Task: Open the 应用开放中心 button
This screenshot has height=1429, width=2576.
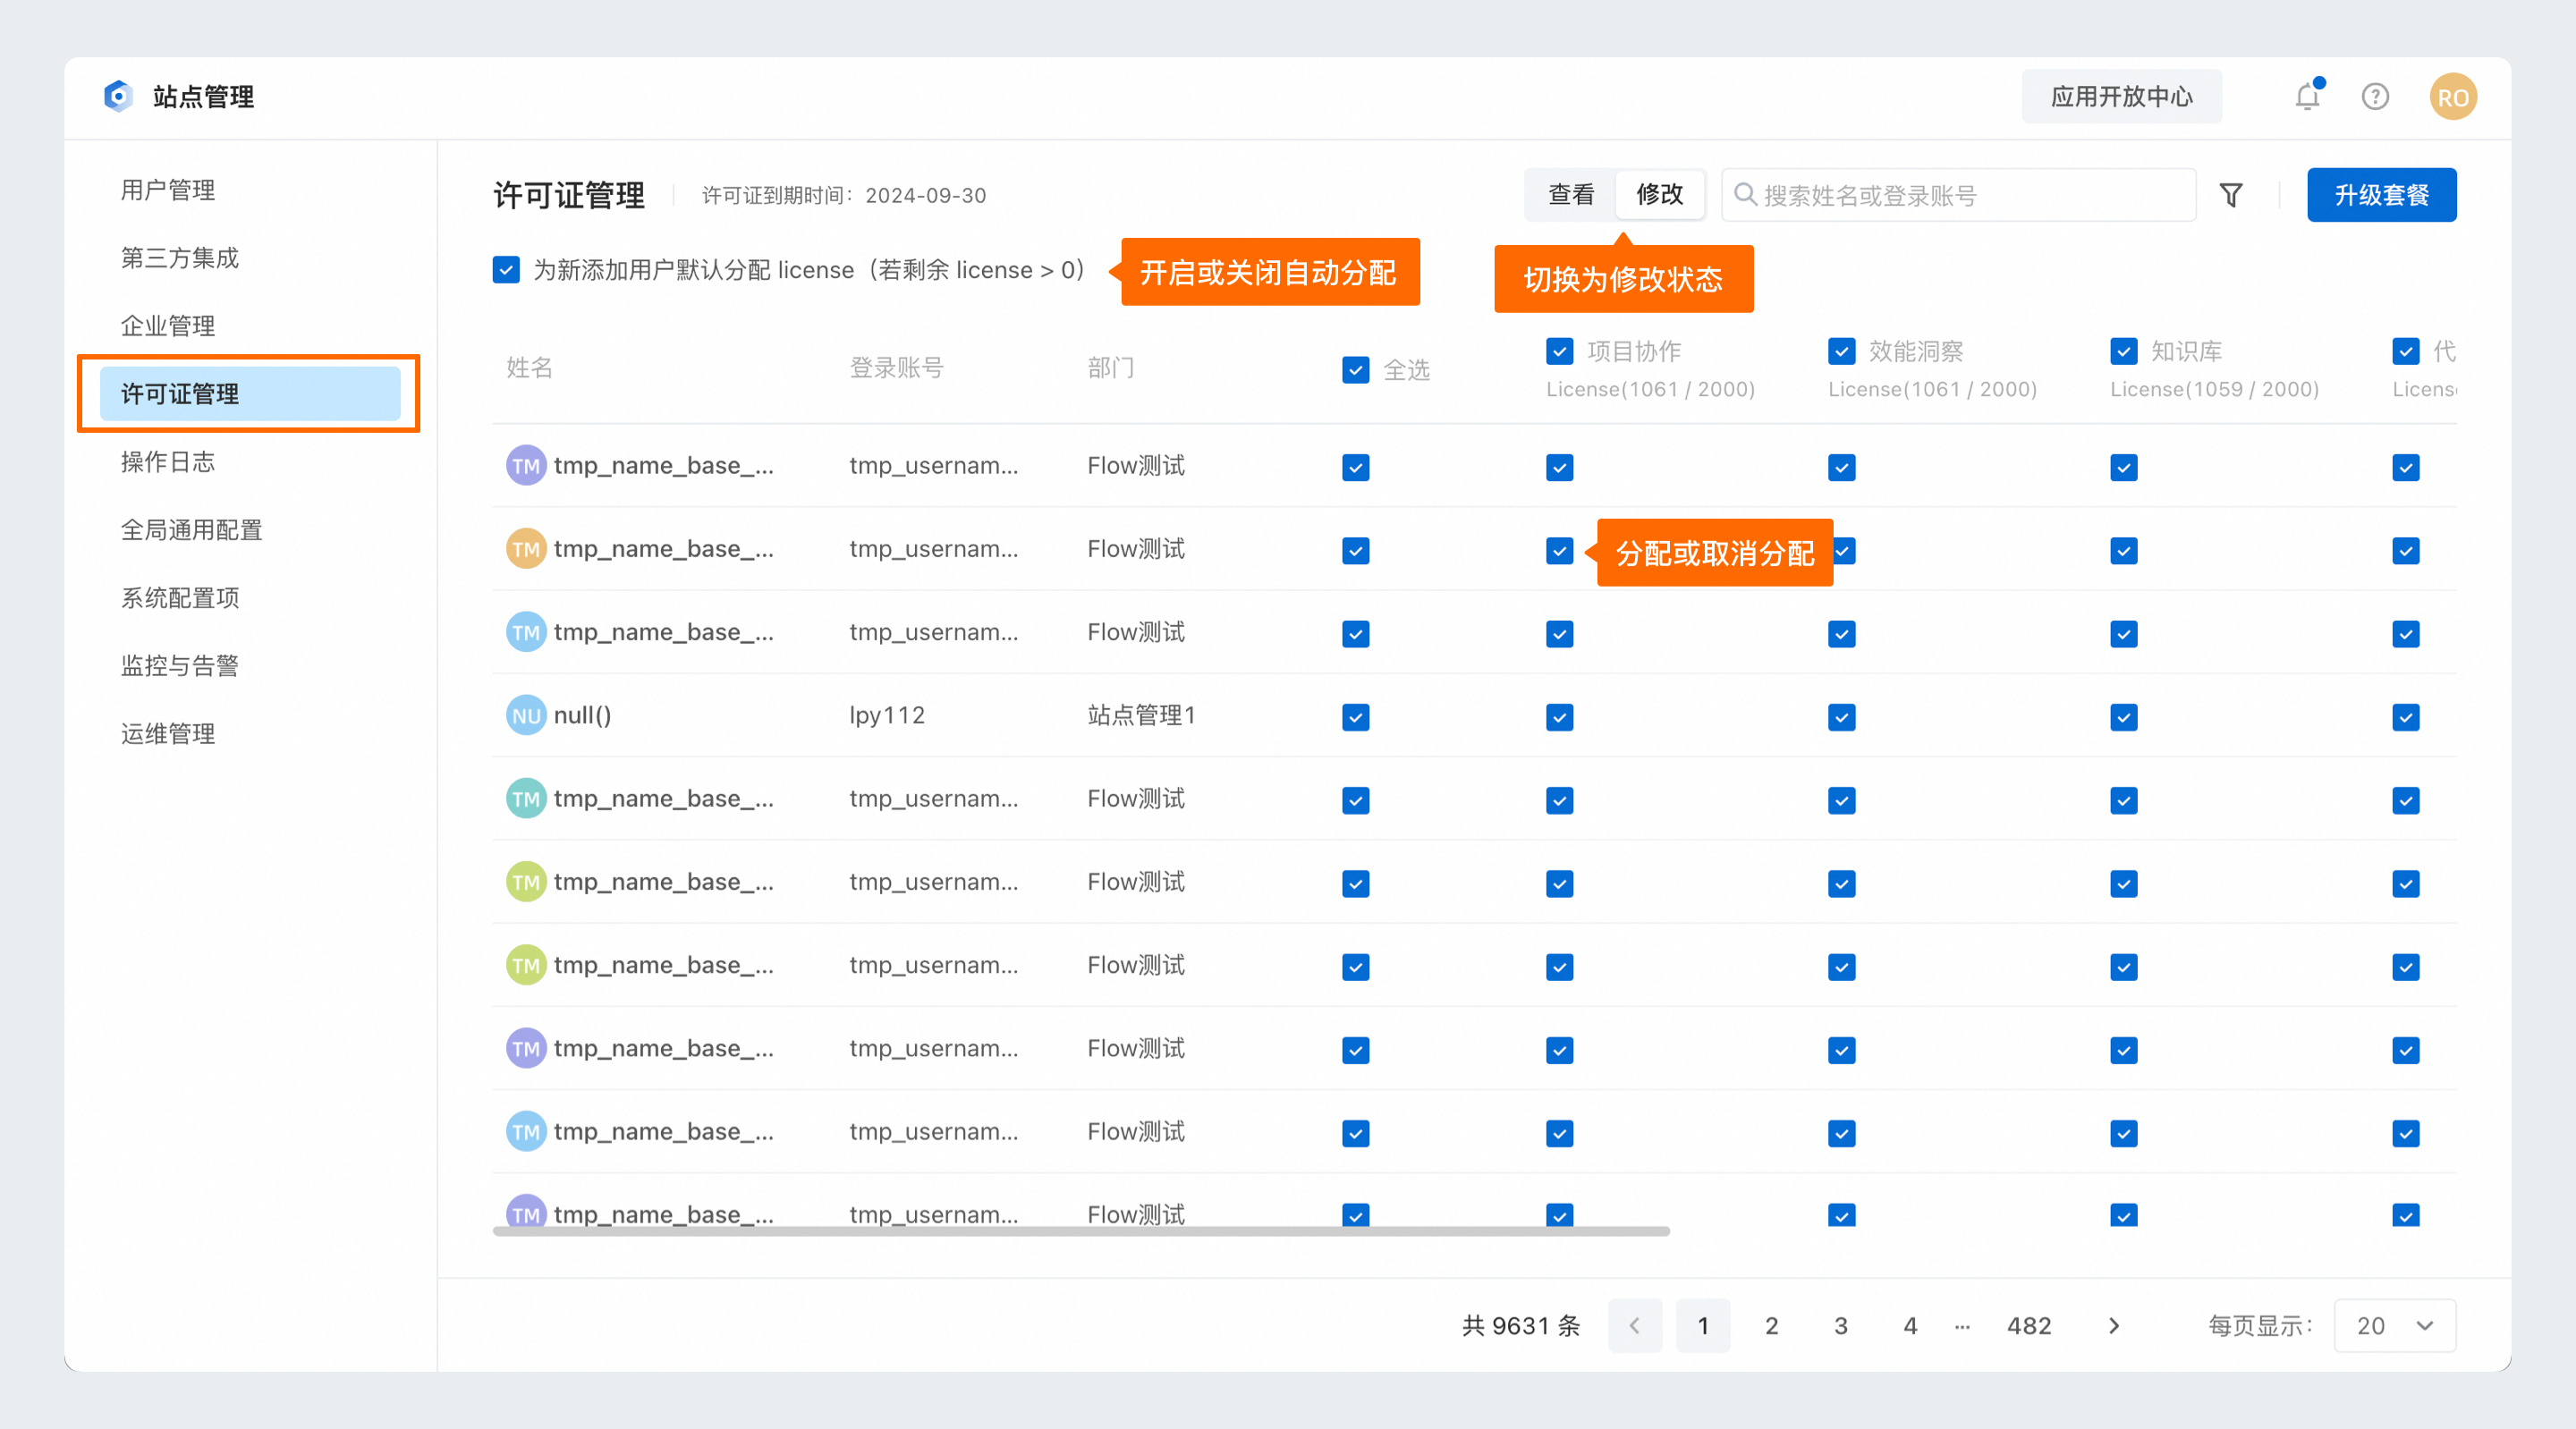Action: (2122, 97)
